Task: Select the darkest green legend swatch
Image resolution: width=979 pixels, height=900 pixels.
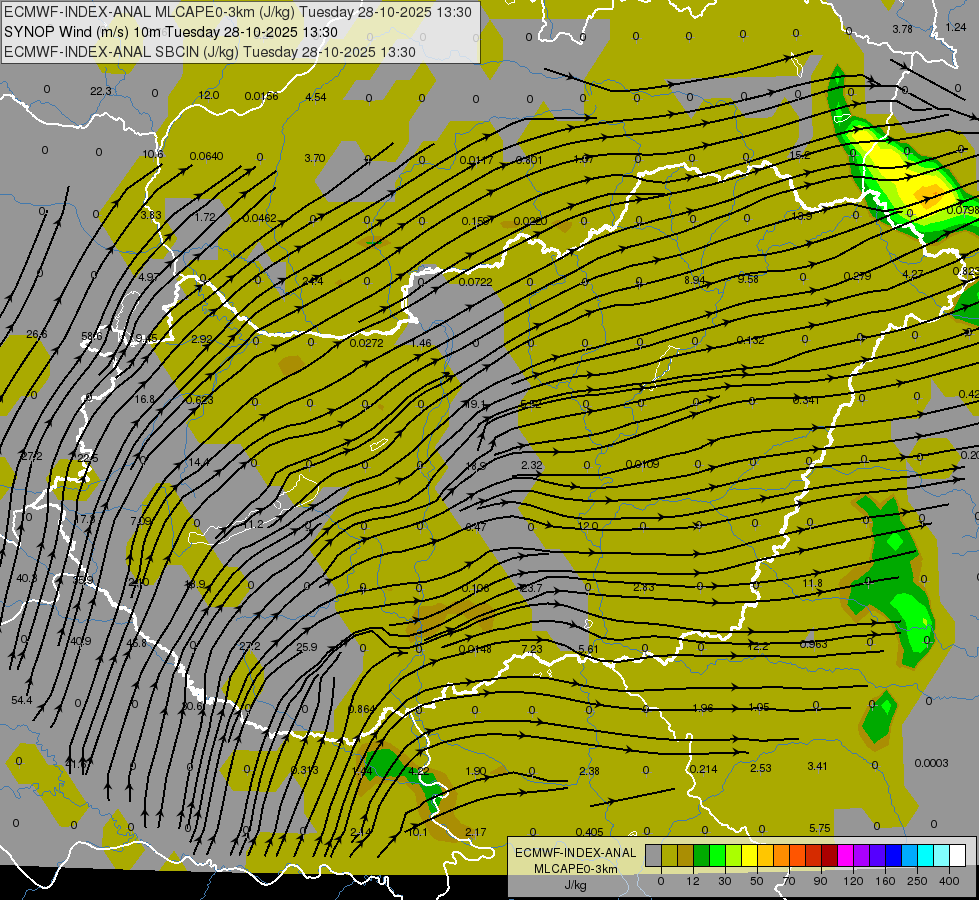Action: pos(701,855)
